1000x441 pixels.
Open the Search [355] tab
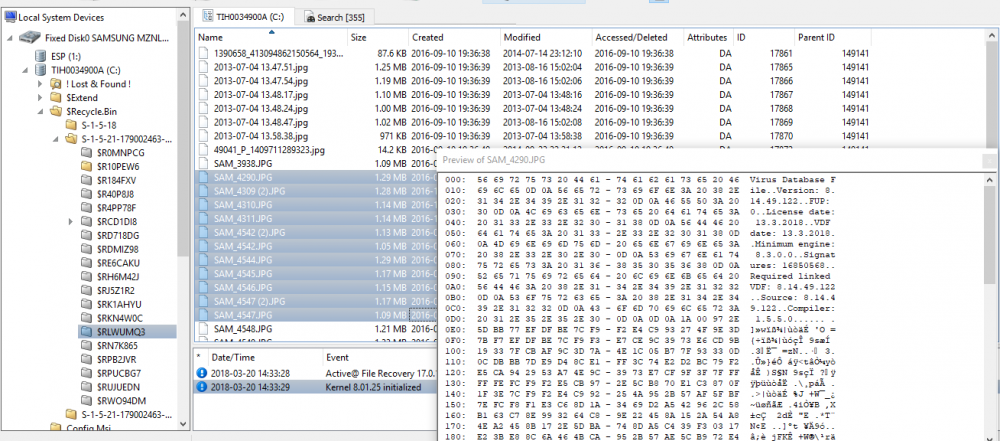tap(333, 18)
